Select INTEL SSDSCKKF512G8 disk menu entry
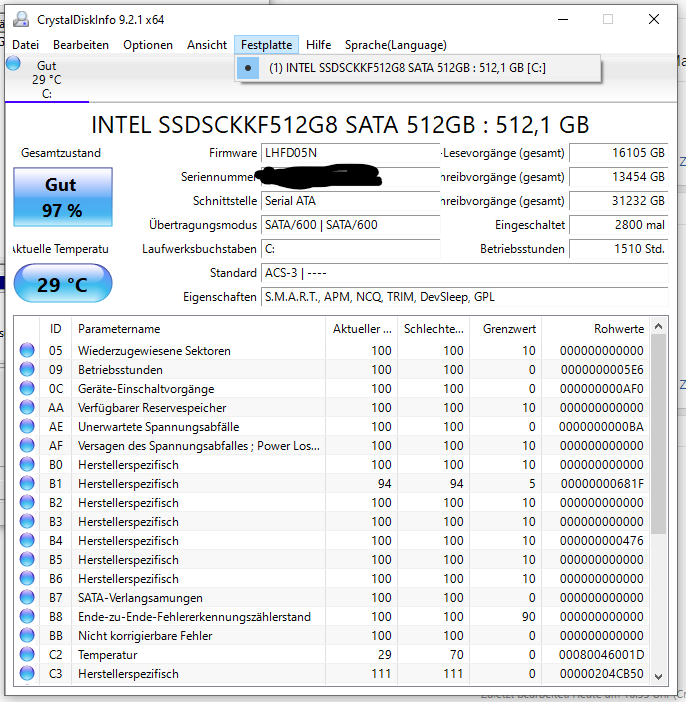The image size is (686, 702). click(x=417, y=68)
